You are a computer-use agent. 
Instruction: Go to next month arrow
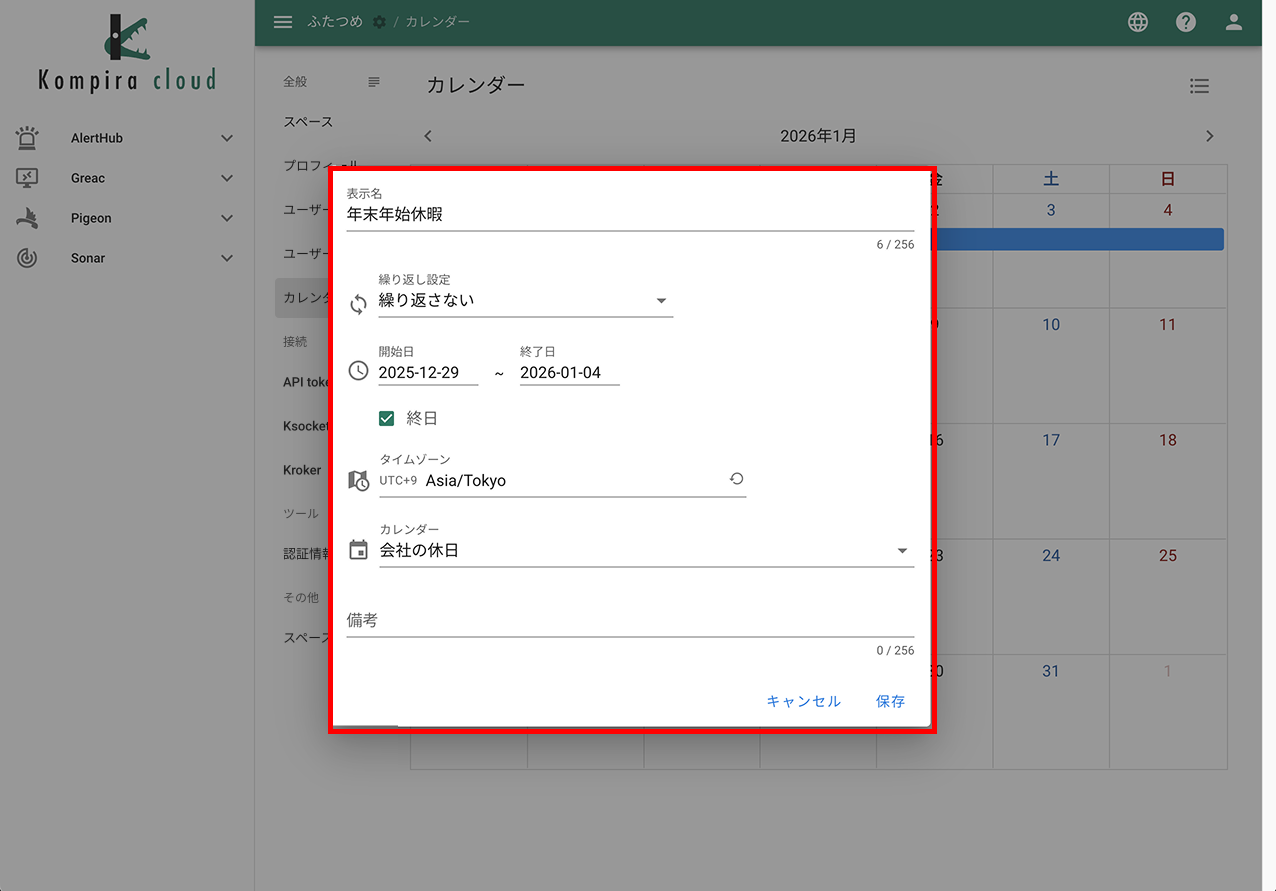[x=1209, y=136]
